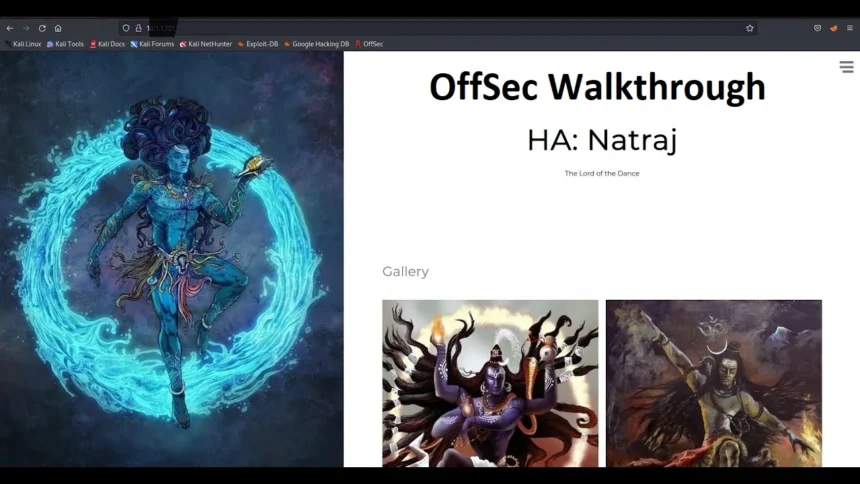Reload the current page
Screen dimensions: 860x484
pos(42,28)
